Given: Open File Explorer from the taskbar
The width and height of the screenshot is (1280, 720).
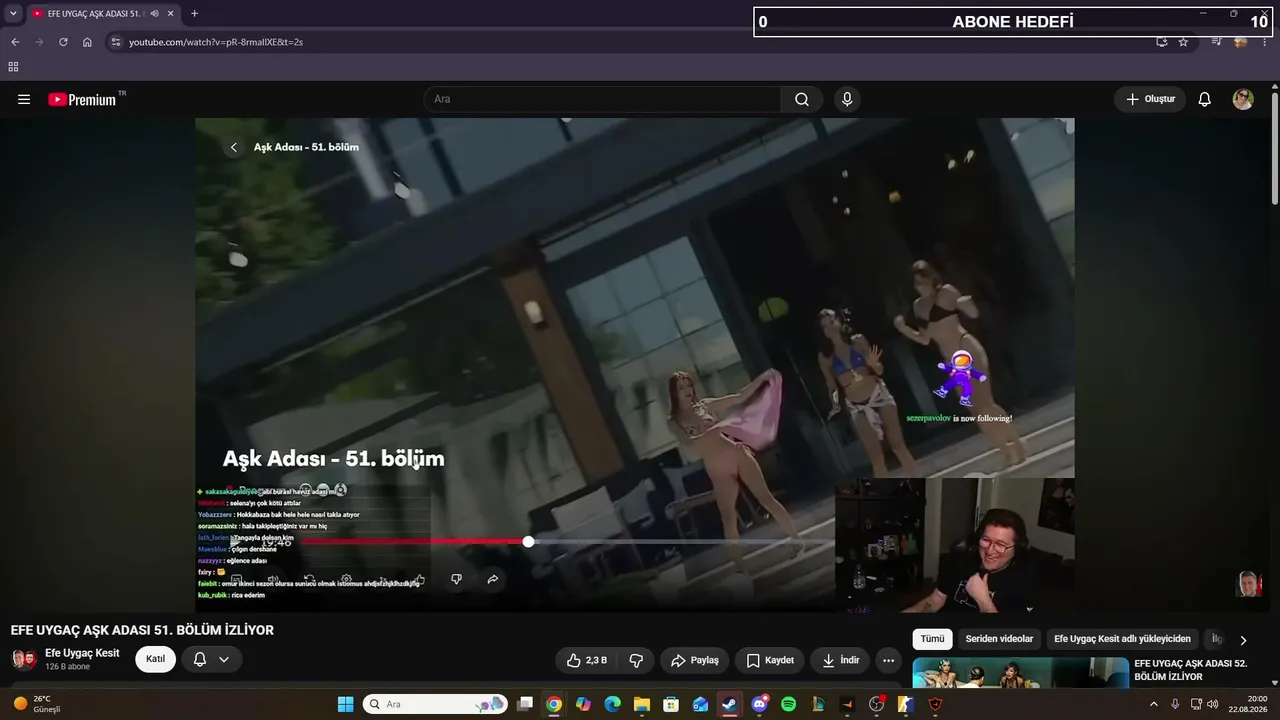Looking at the screenshot, I should click(x=641, y=704).
